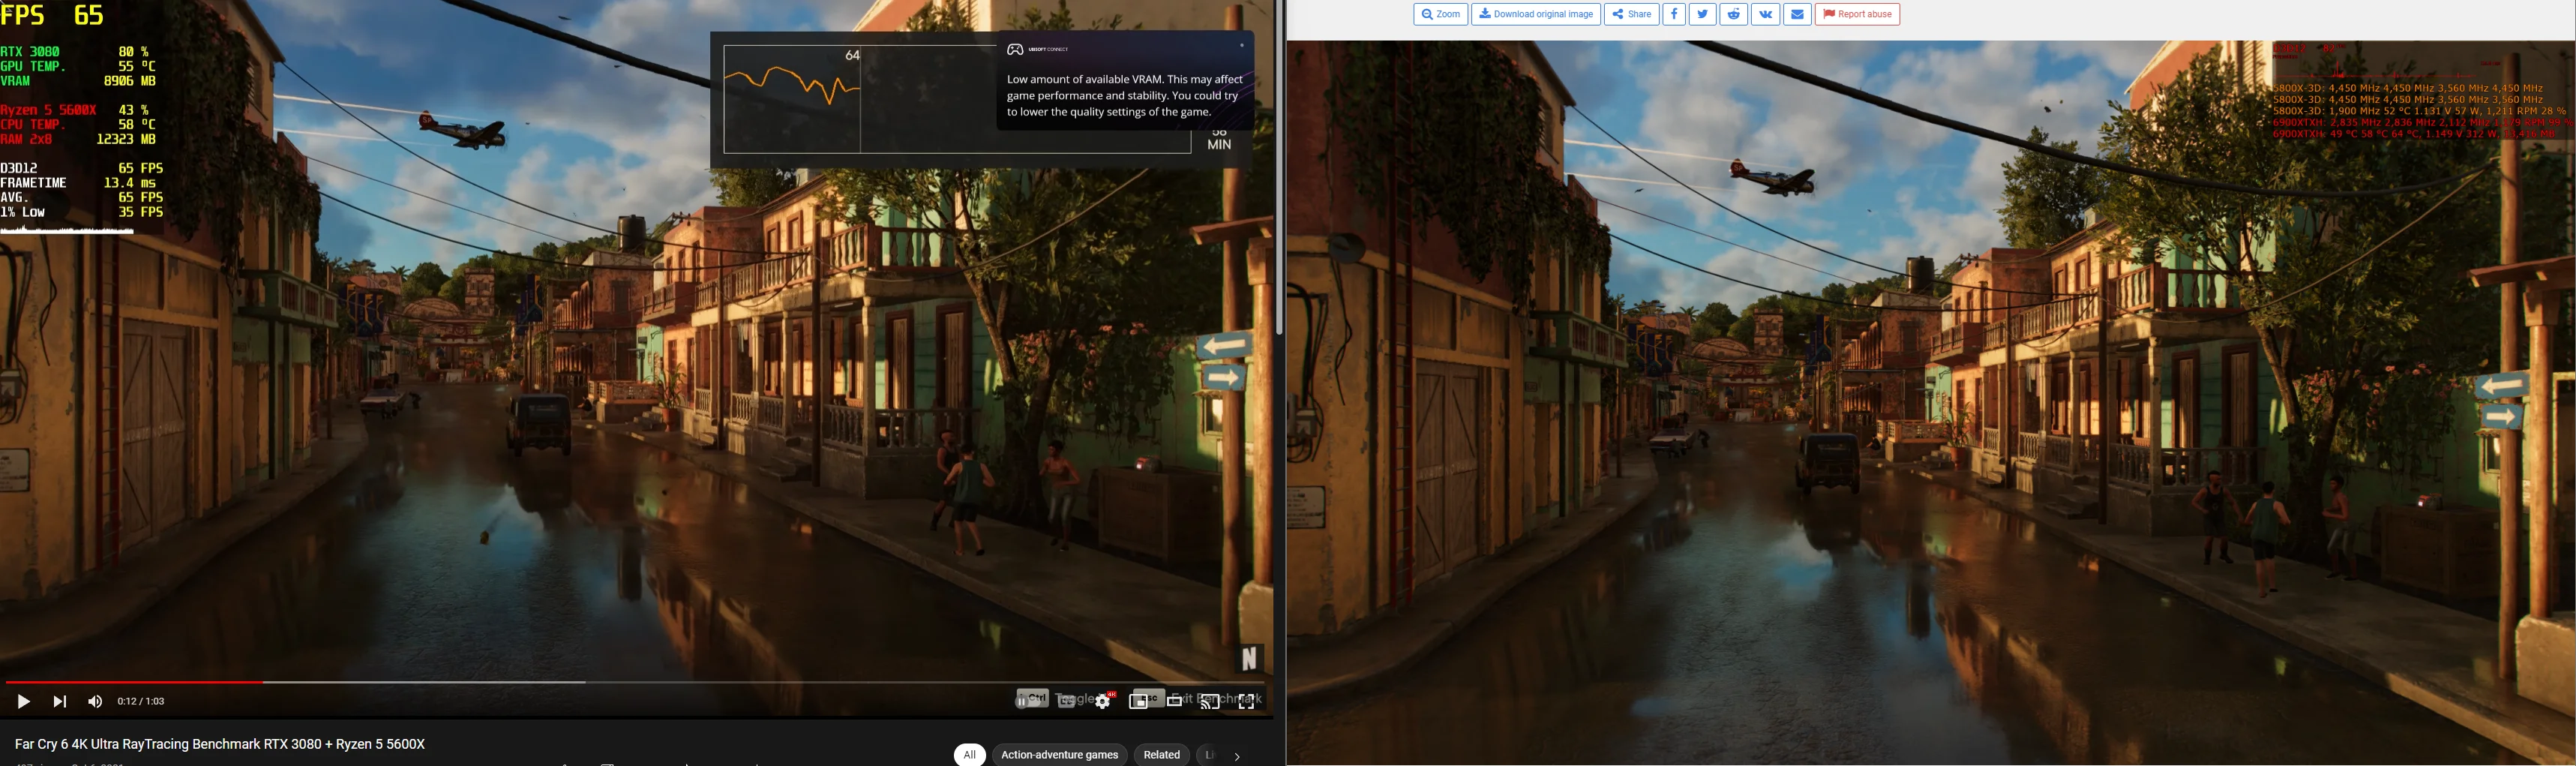Cast the video with the cast icon
2576x766 pixels.
point(1210,702)
